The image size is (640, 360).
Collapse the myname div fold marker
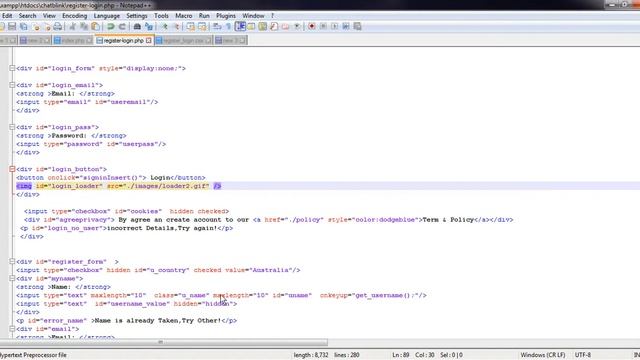click(12, 278)
